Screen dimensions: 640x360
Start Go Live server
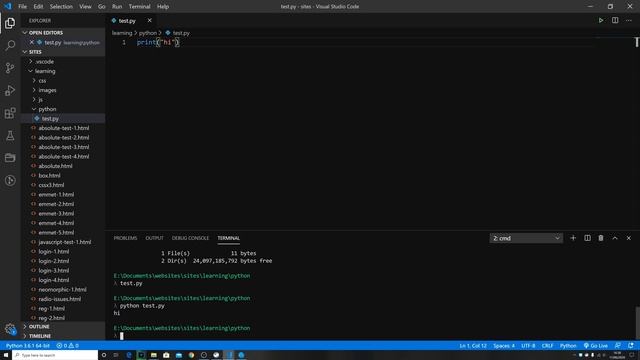pyautogui.click(x=596, y=346)
